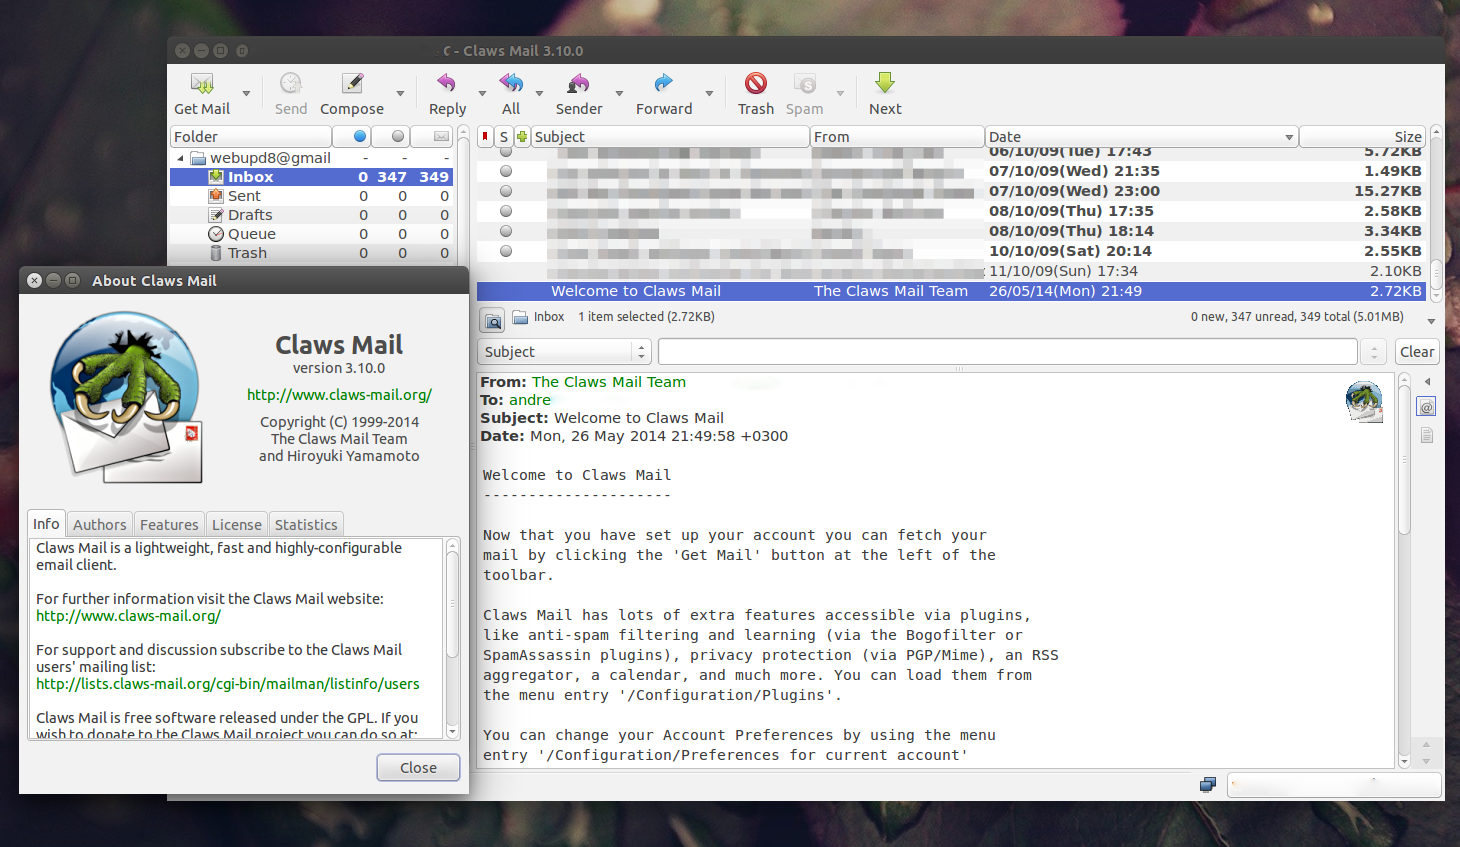Click the Reply All toolbar icon
The width and height of the screenshot is (1460, 847).
(511, 83)
